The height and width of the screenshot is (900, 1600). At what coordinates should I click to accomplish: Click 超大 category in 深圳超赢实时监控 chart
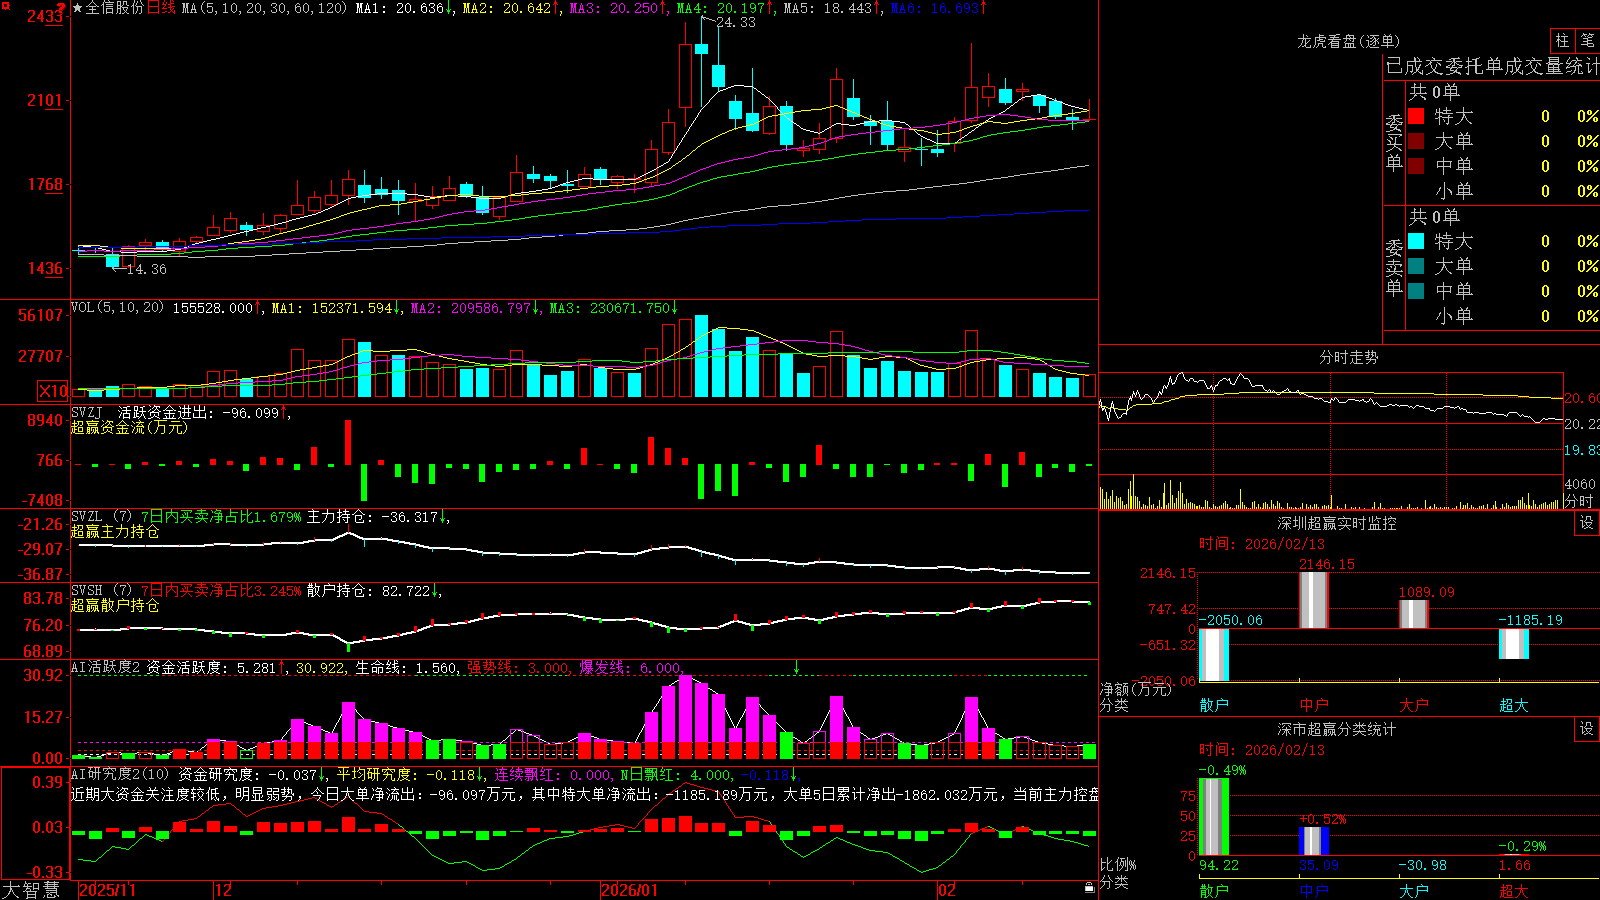point(1513,705)
